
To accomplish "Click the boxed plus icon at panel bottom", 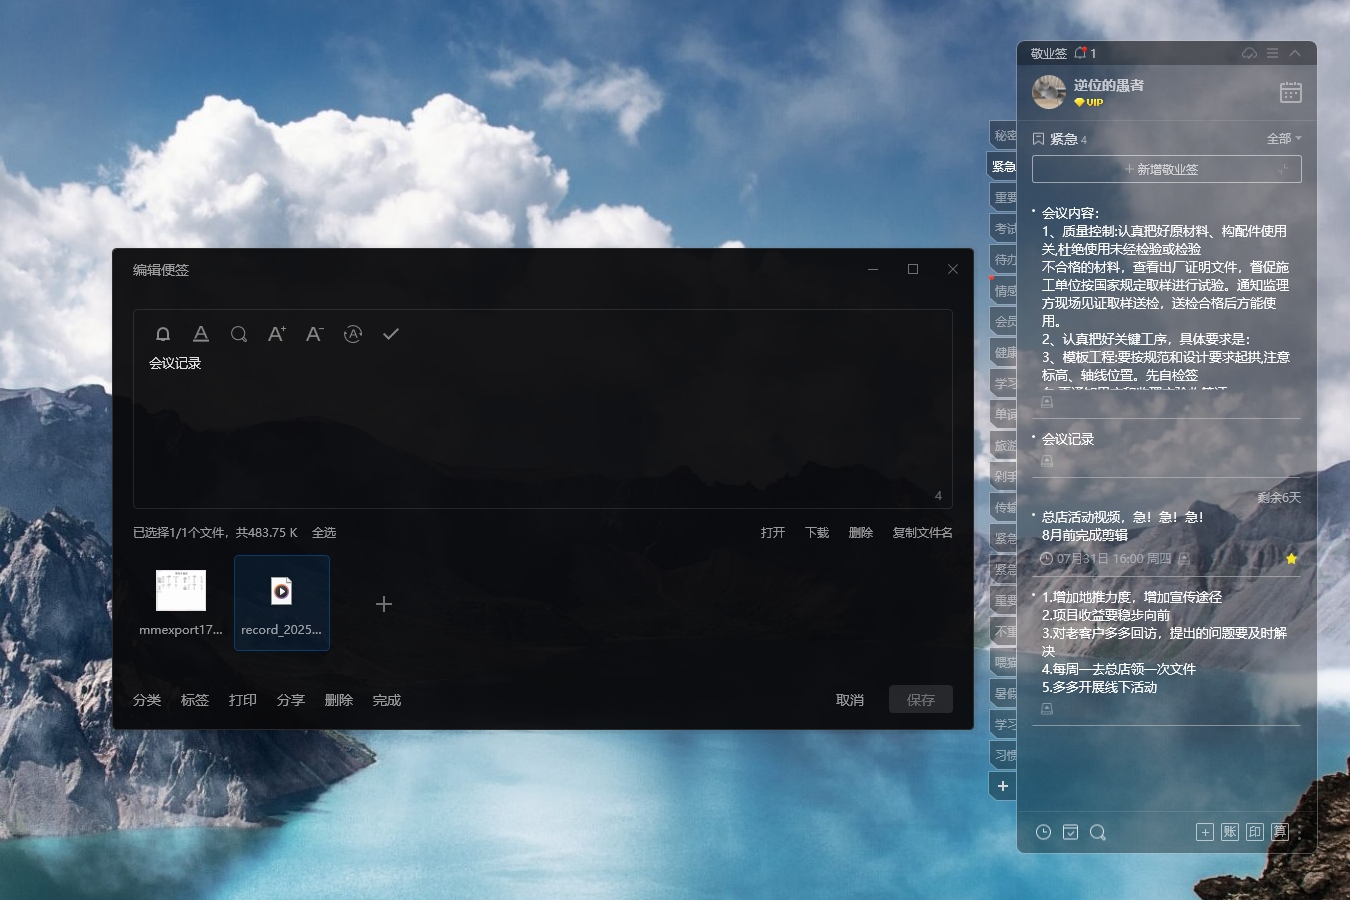I will coord(1205,832).
